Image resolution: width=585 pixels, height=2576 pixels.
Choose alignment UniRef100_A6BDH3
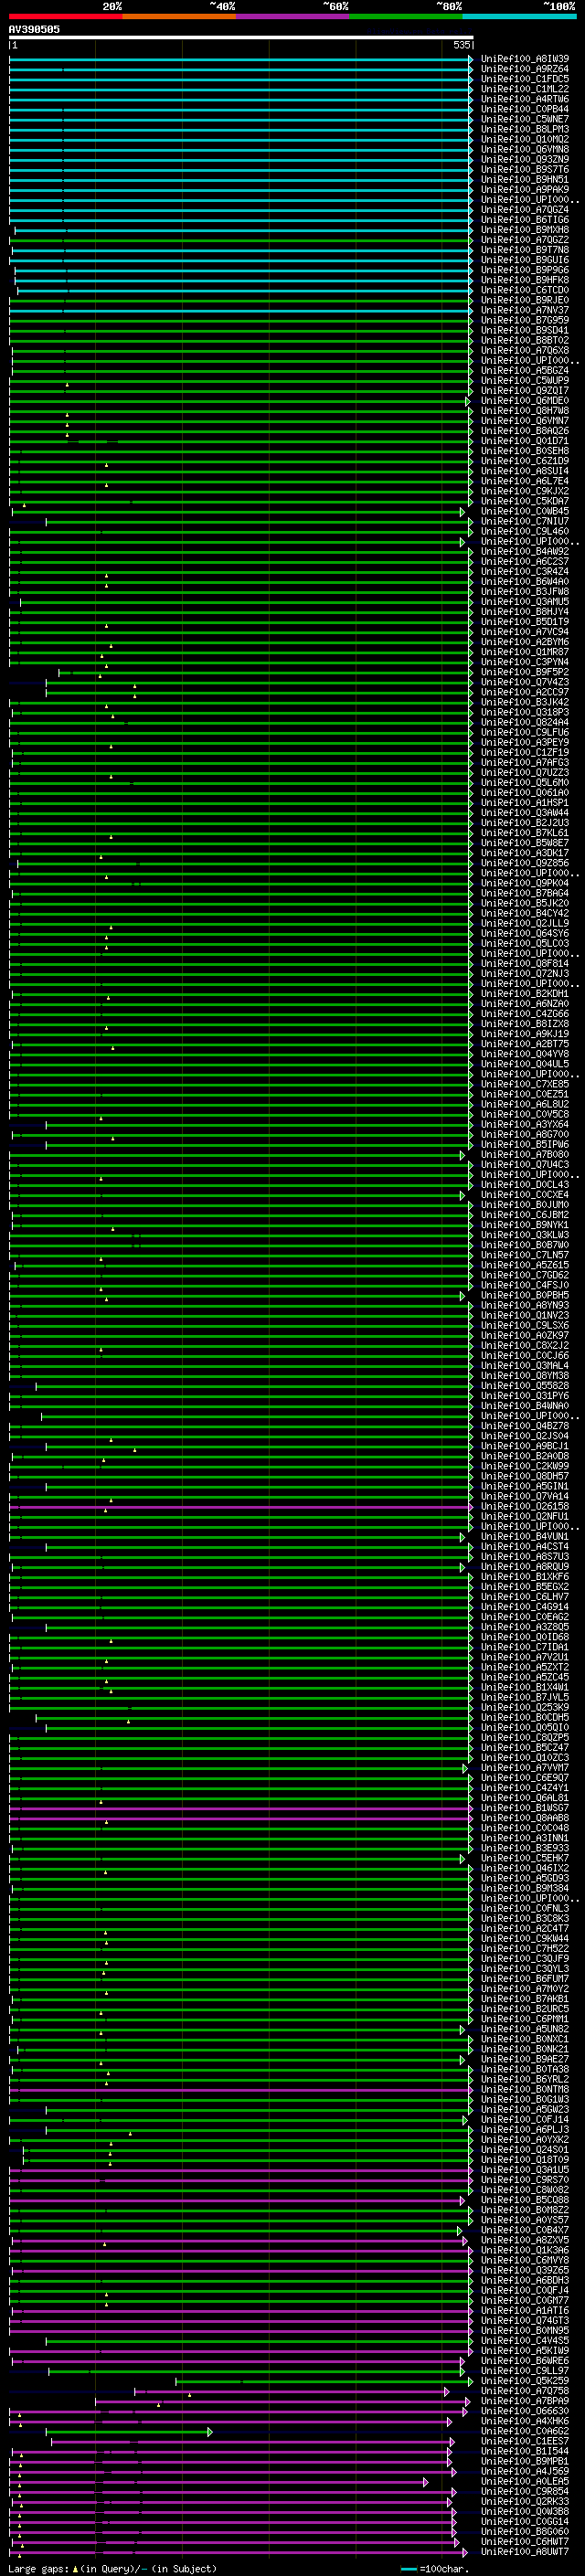click(x=525, y=2280)
